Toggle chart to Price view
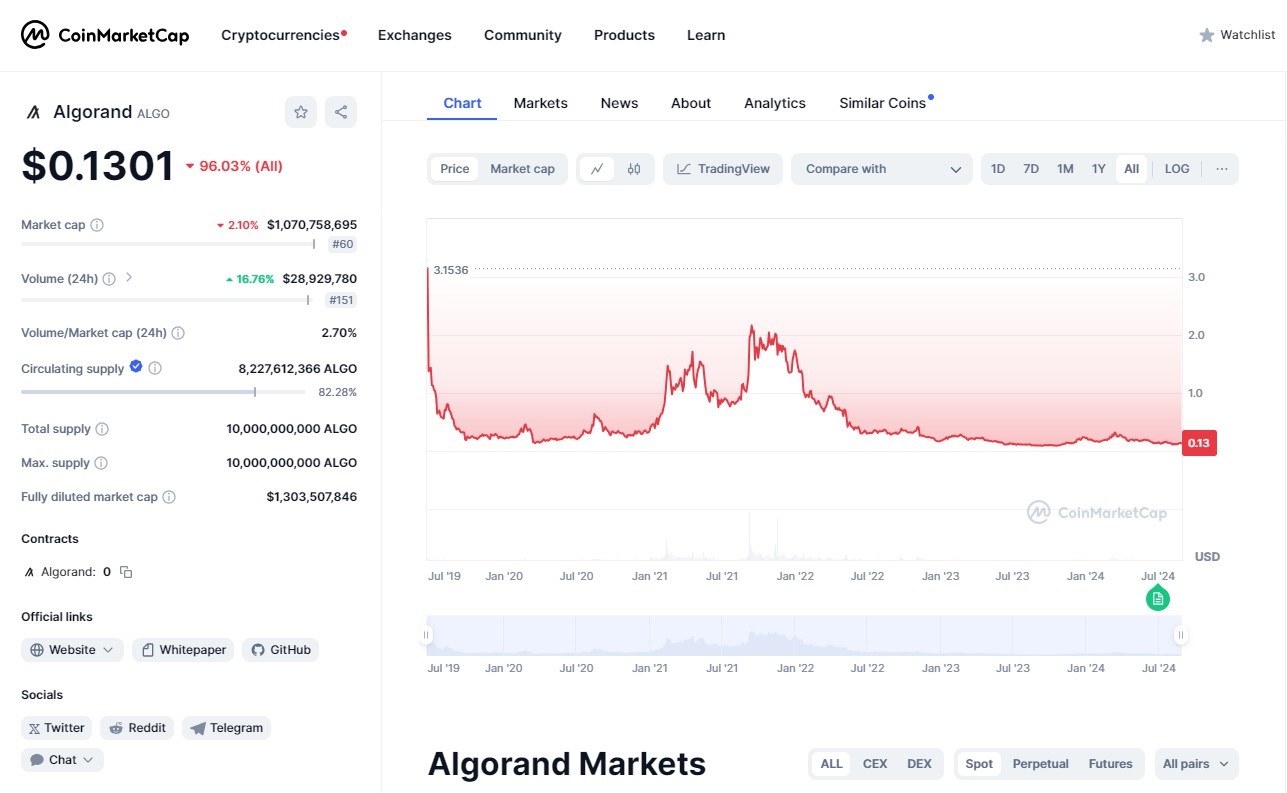Viewport: 1287px width, 793px height. click(x=455, y=169)
